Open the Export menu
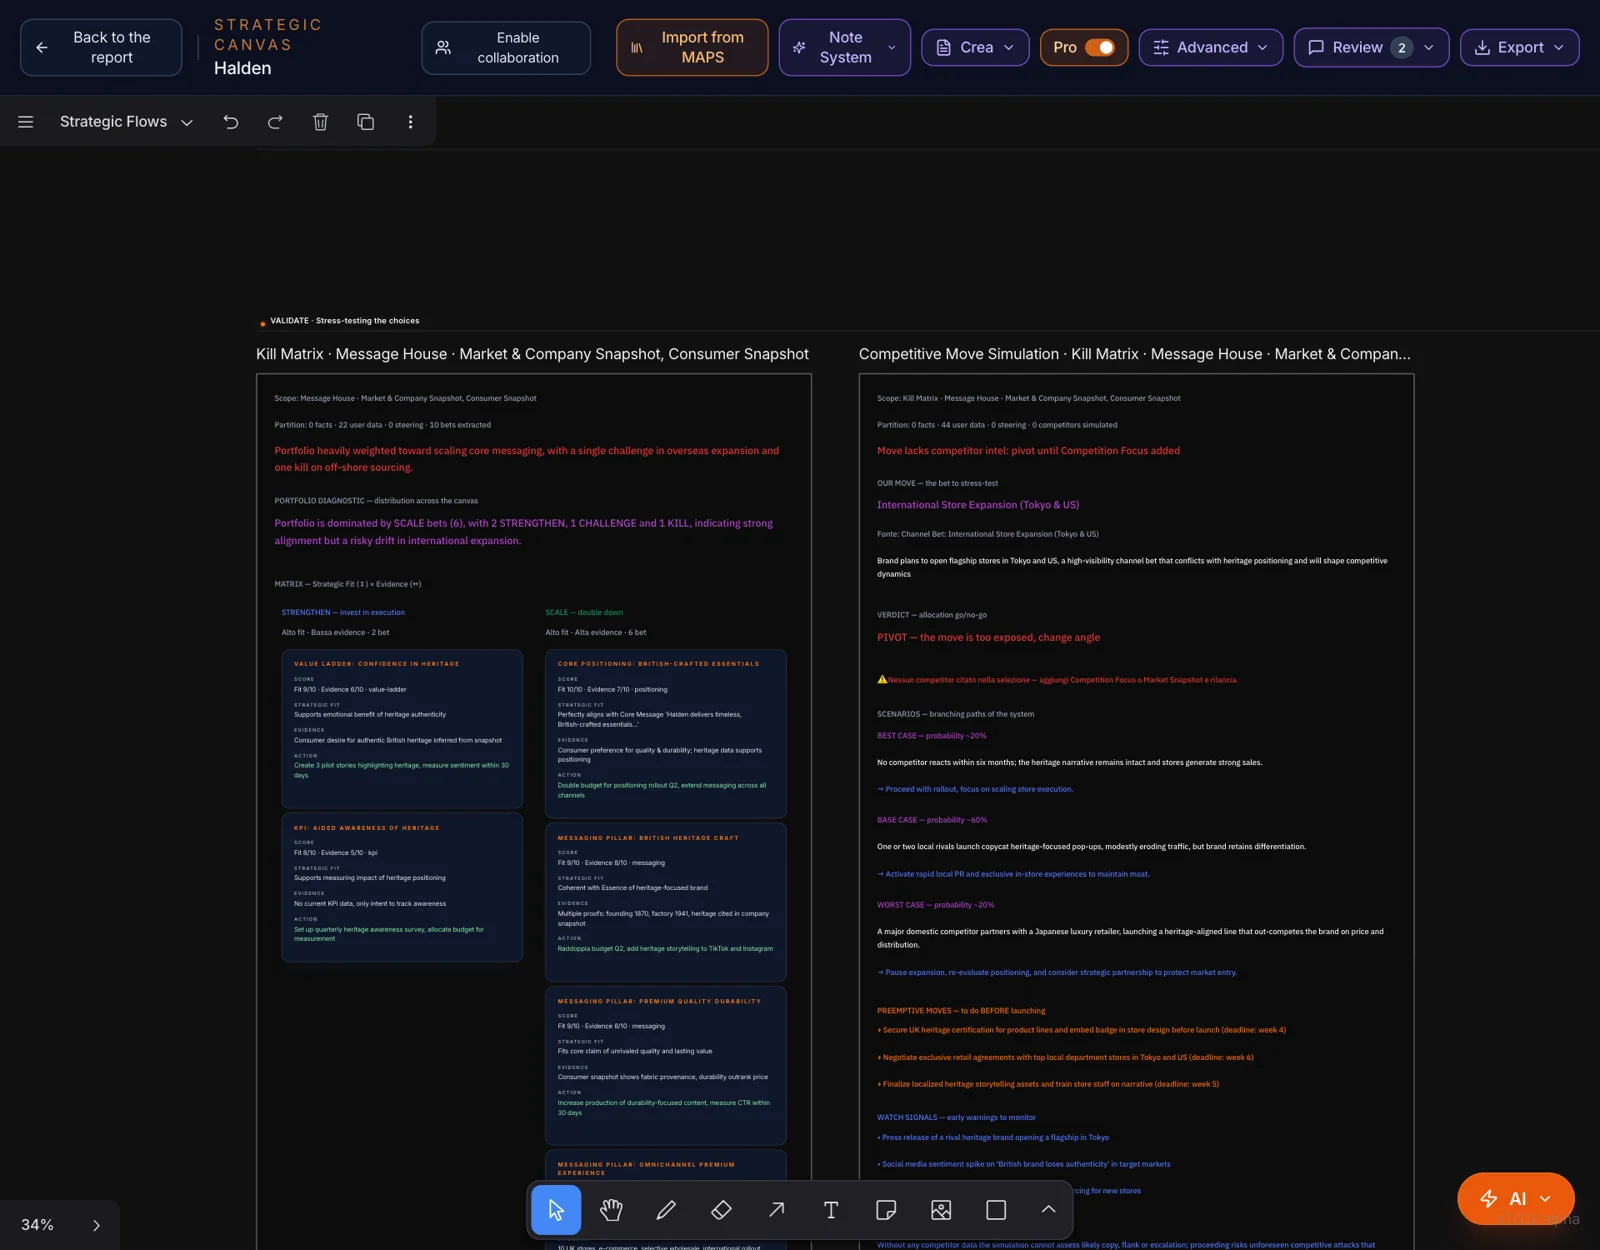Image resolution: width=1600 pixels, height=1250 pixels. [1520, 47]
